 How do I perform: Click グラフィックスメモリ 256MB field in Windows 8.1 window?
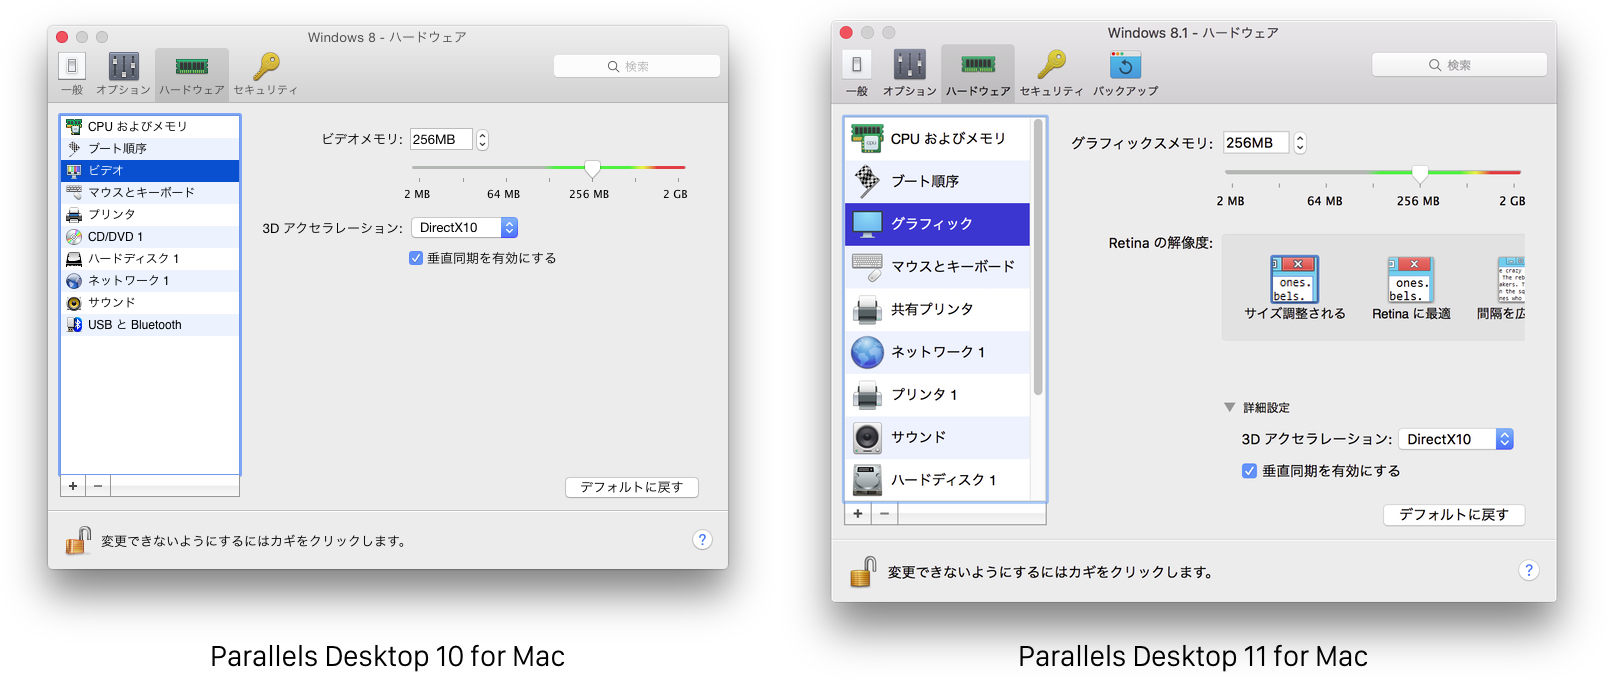pos(1256,143)
